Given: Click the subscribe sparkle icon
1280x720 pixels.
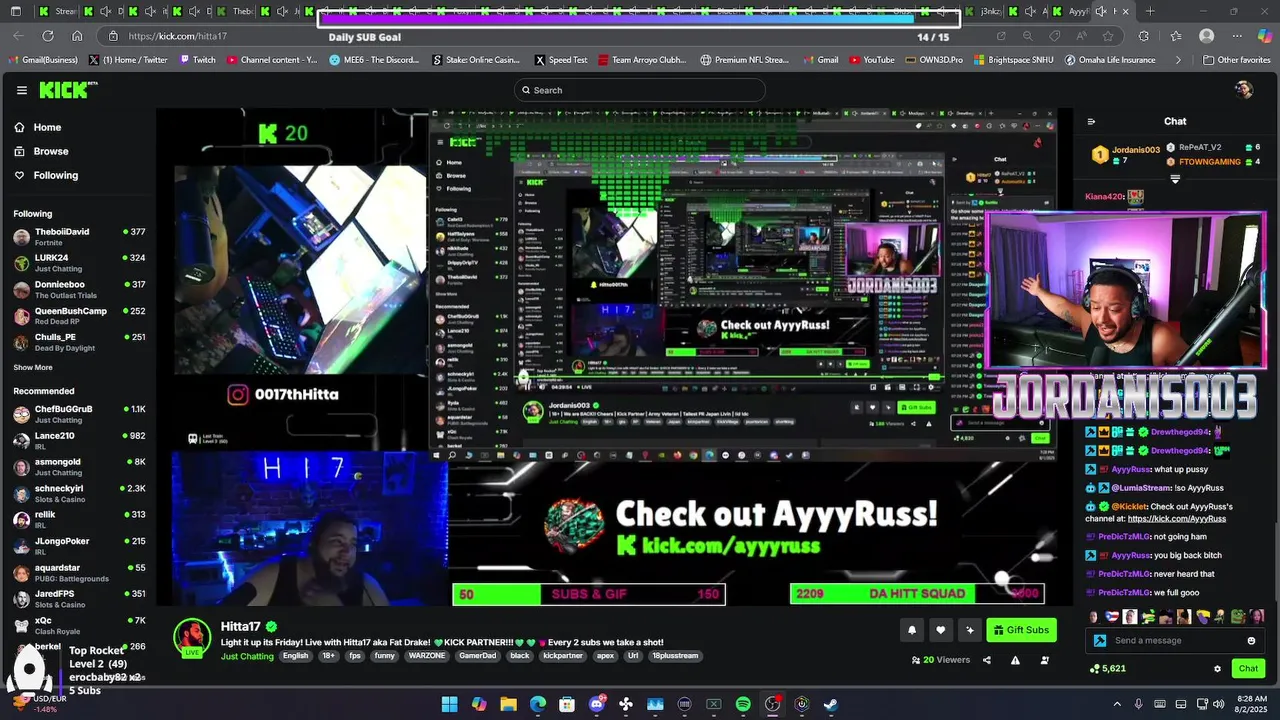Looking at the screenshot, I should click(969, 630).
